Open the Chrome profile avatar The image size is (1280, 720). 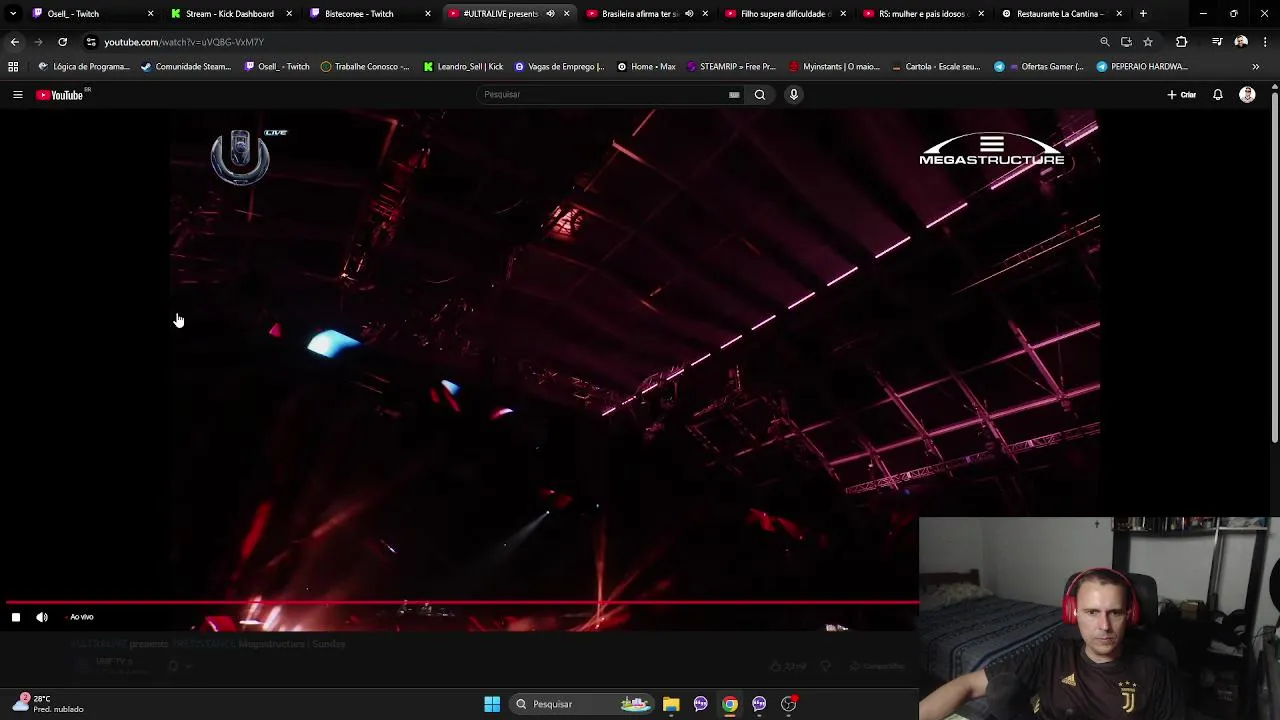pyautogui.click(x=1241, y=42)
